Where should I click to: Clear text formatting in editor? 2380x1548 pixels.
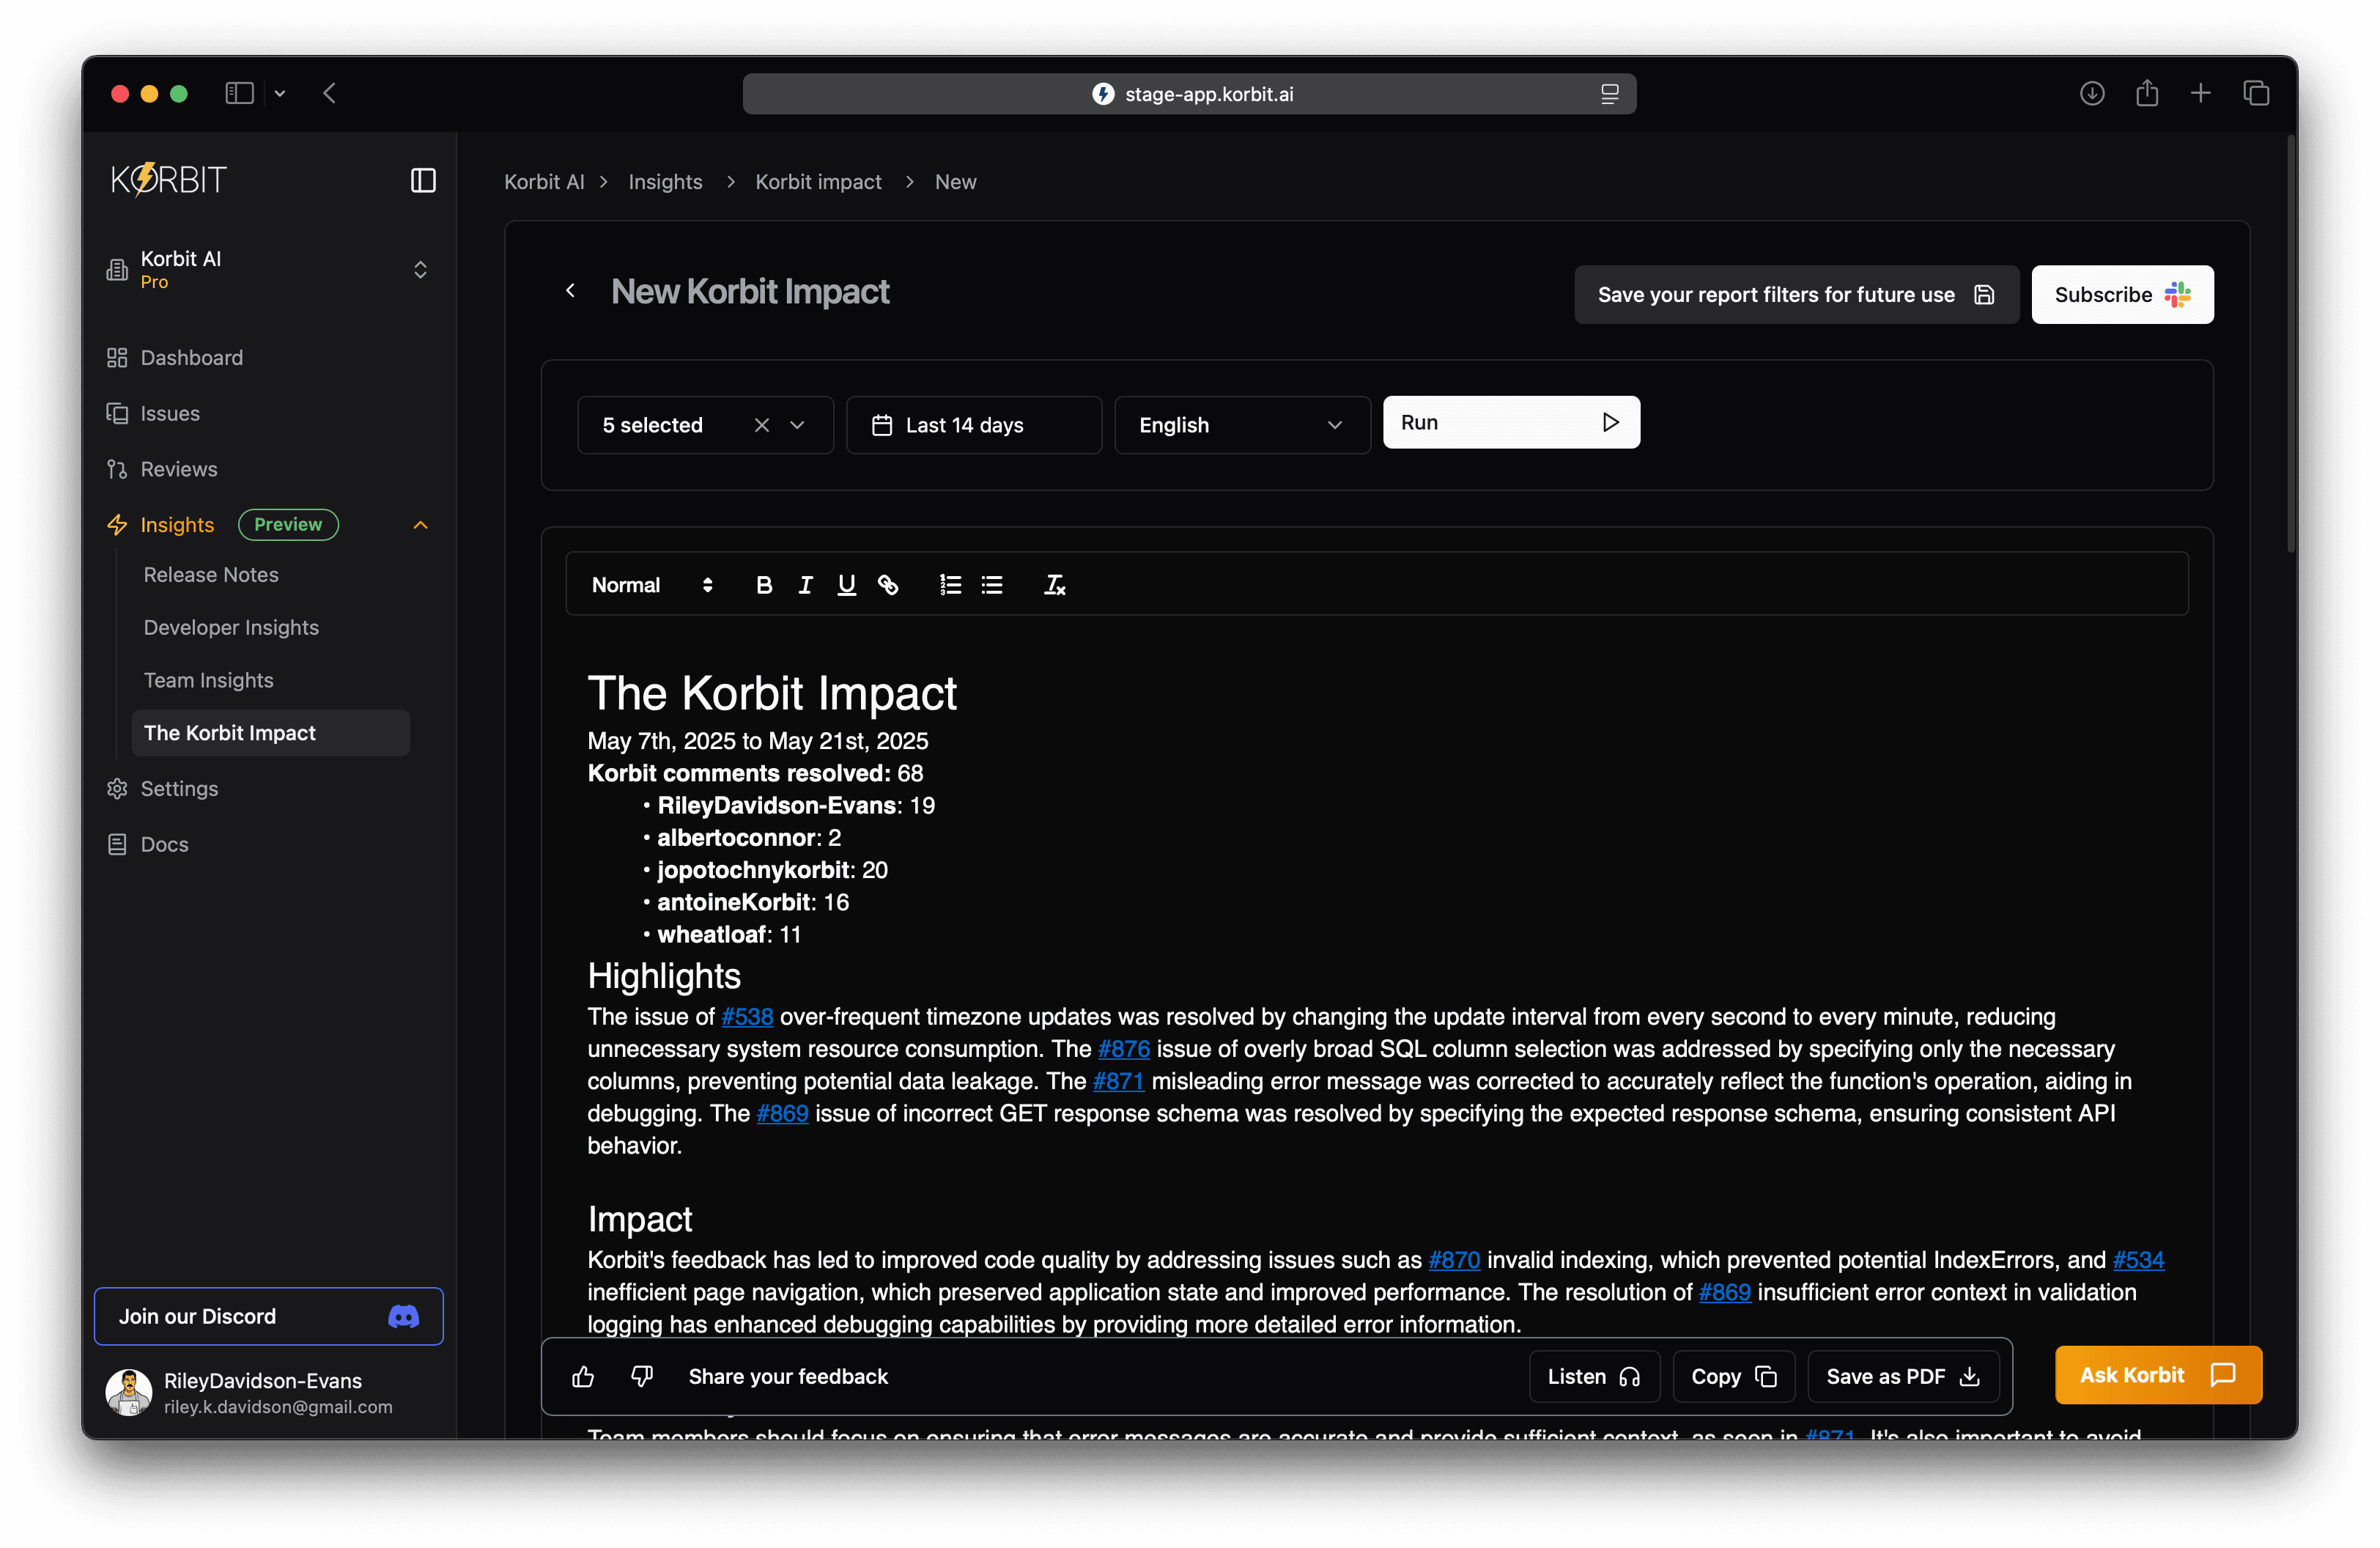(x=1055, y=585)
